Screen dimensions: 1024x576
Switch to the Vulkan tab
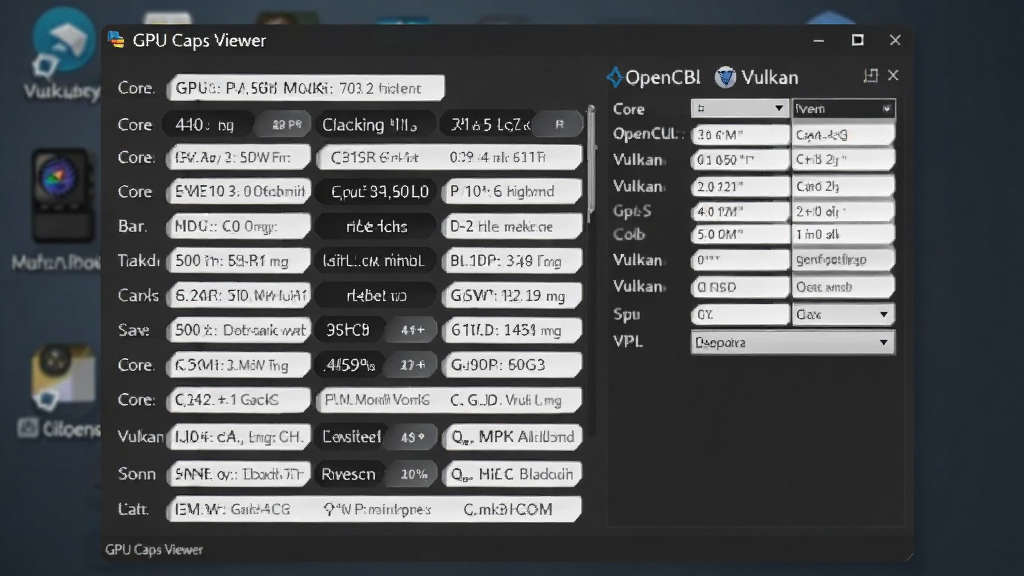click(756, 77)
